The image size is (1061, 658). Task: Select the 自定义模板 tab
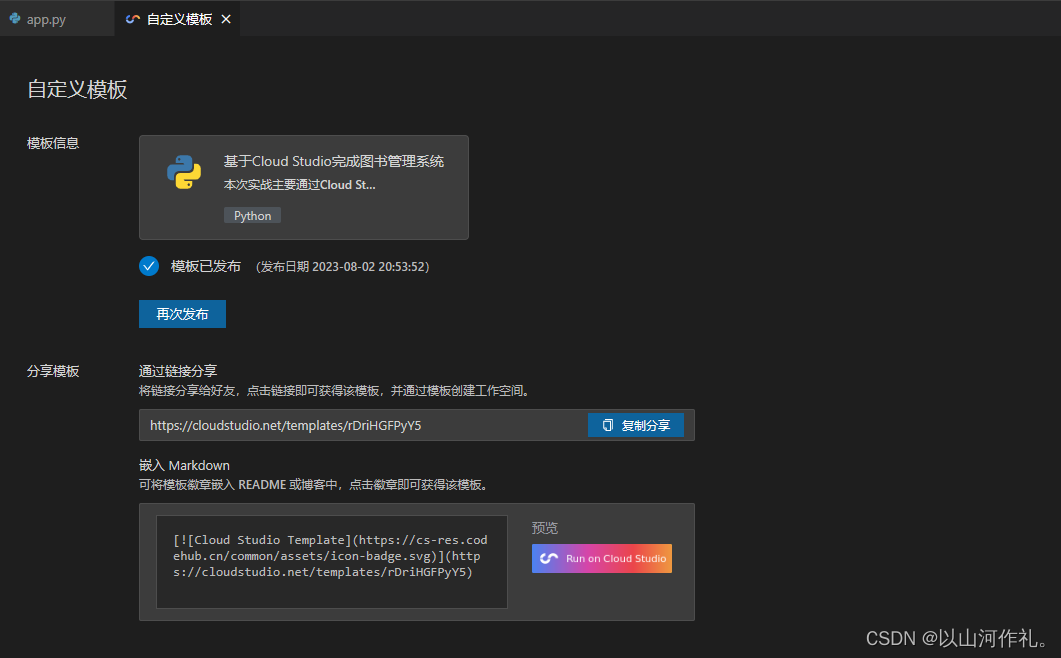tap(179, 19)
